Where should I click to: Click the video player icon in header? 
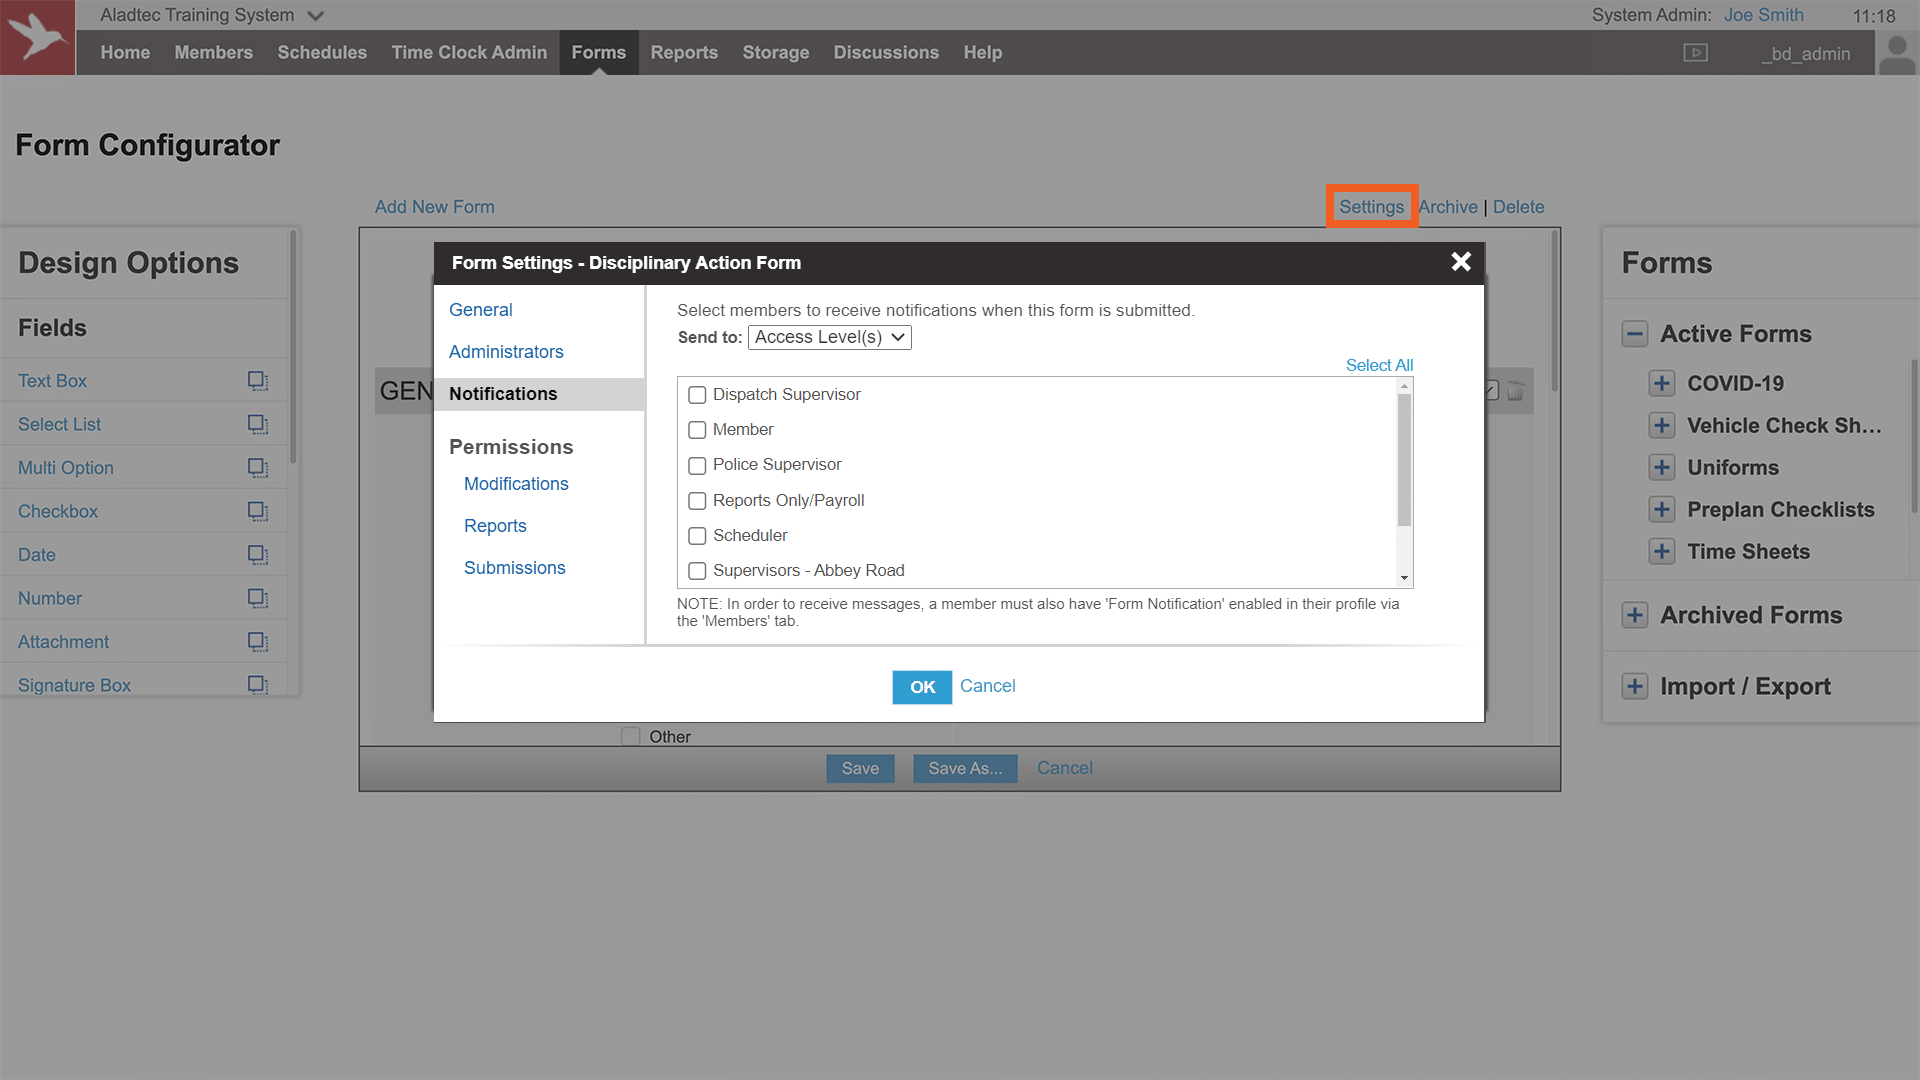click(x=1695, y=53)
